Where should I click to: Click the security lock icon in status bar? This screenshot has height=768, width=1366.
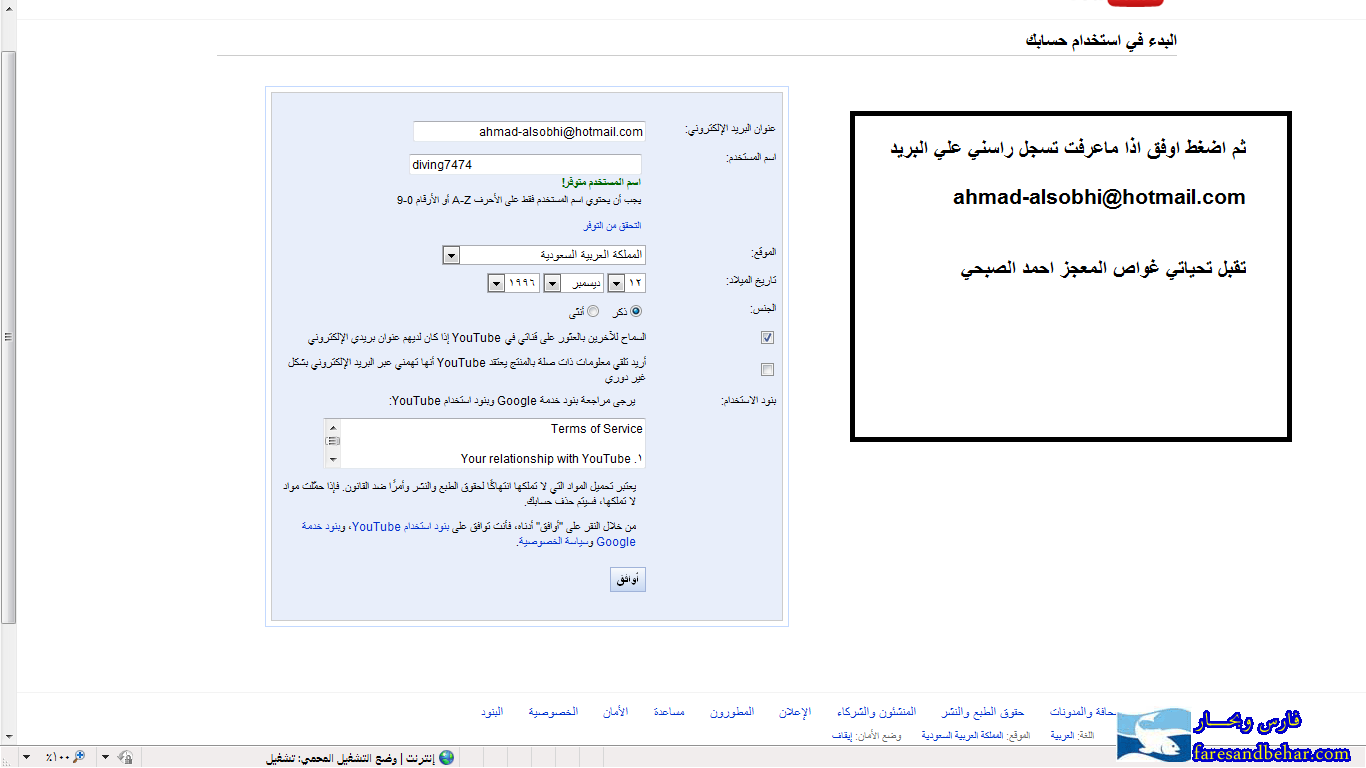point(126,757)
